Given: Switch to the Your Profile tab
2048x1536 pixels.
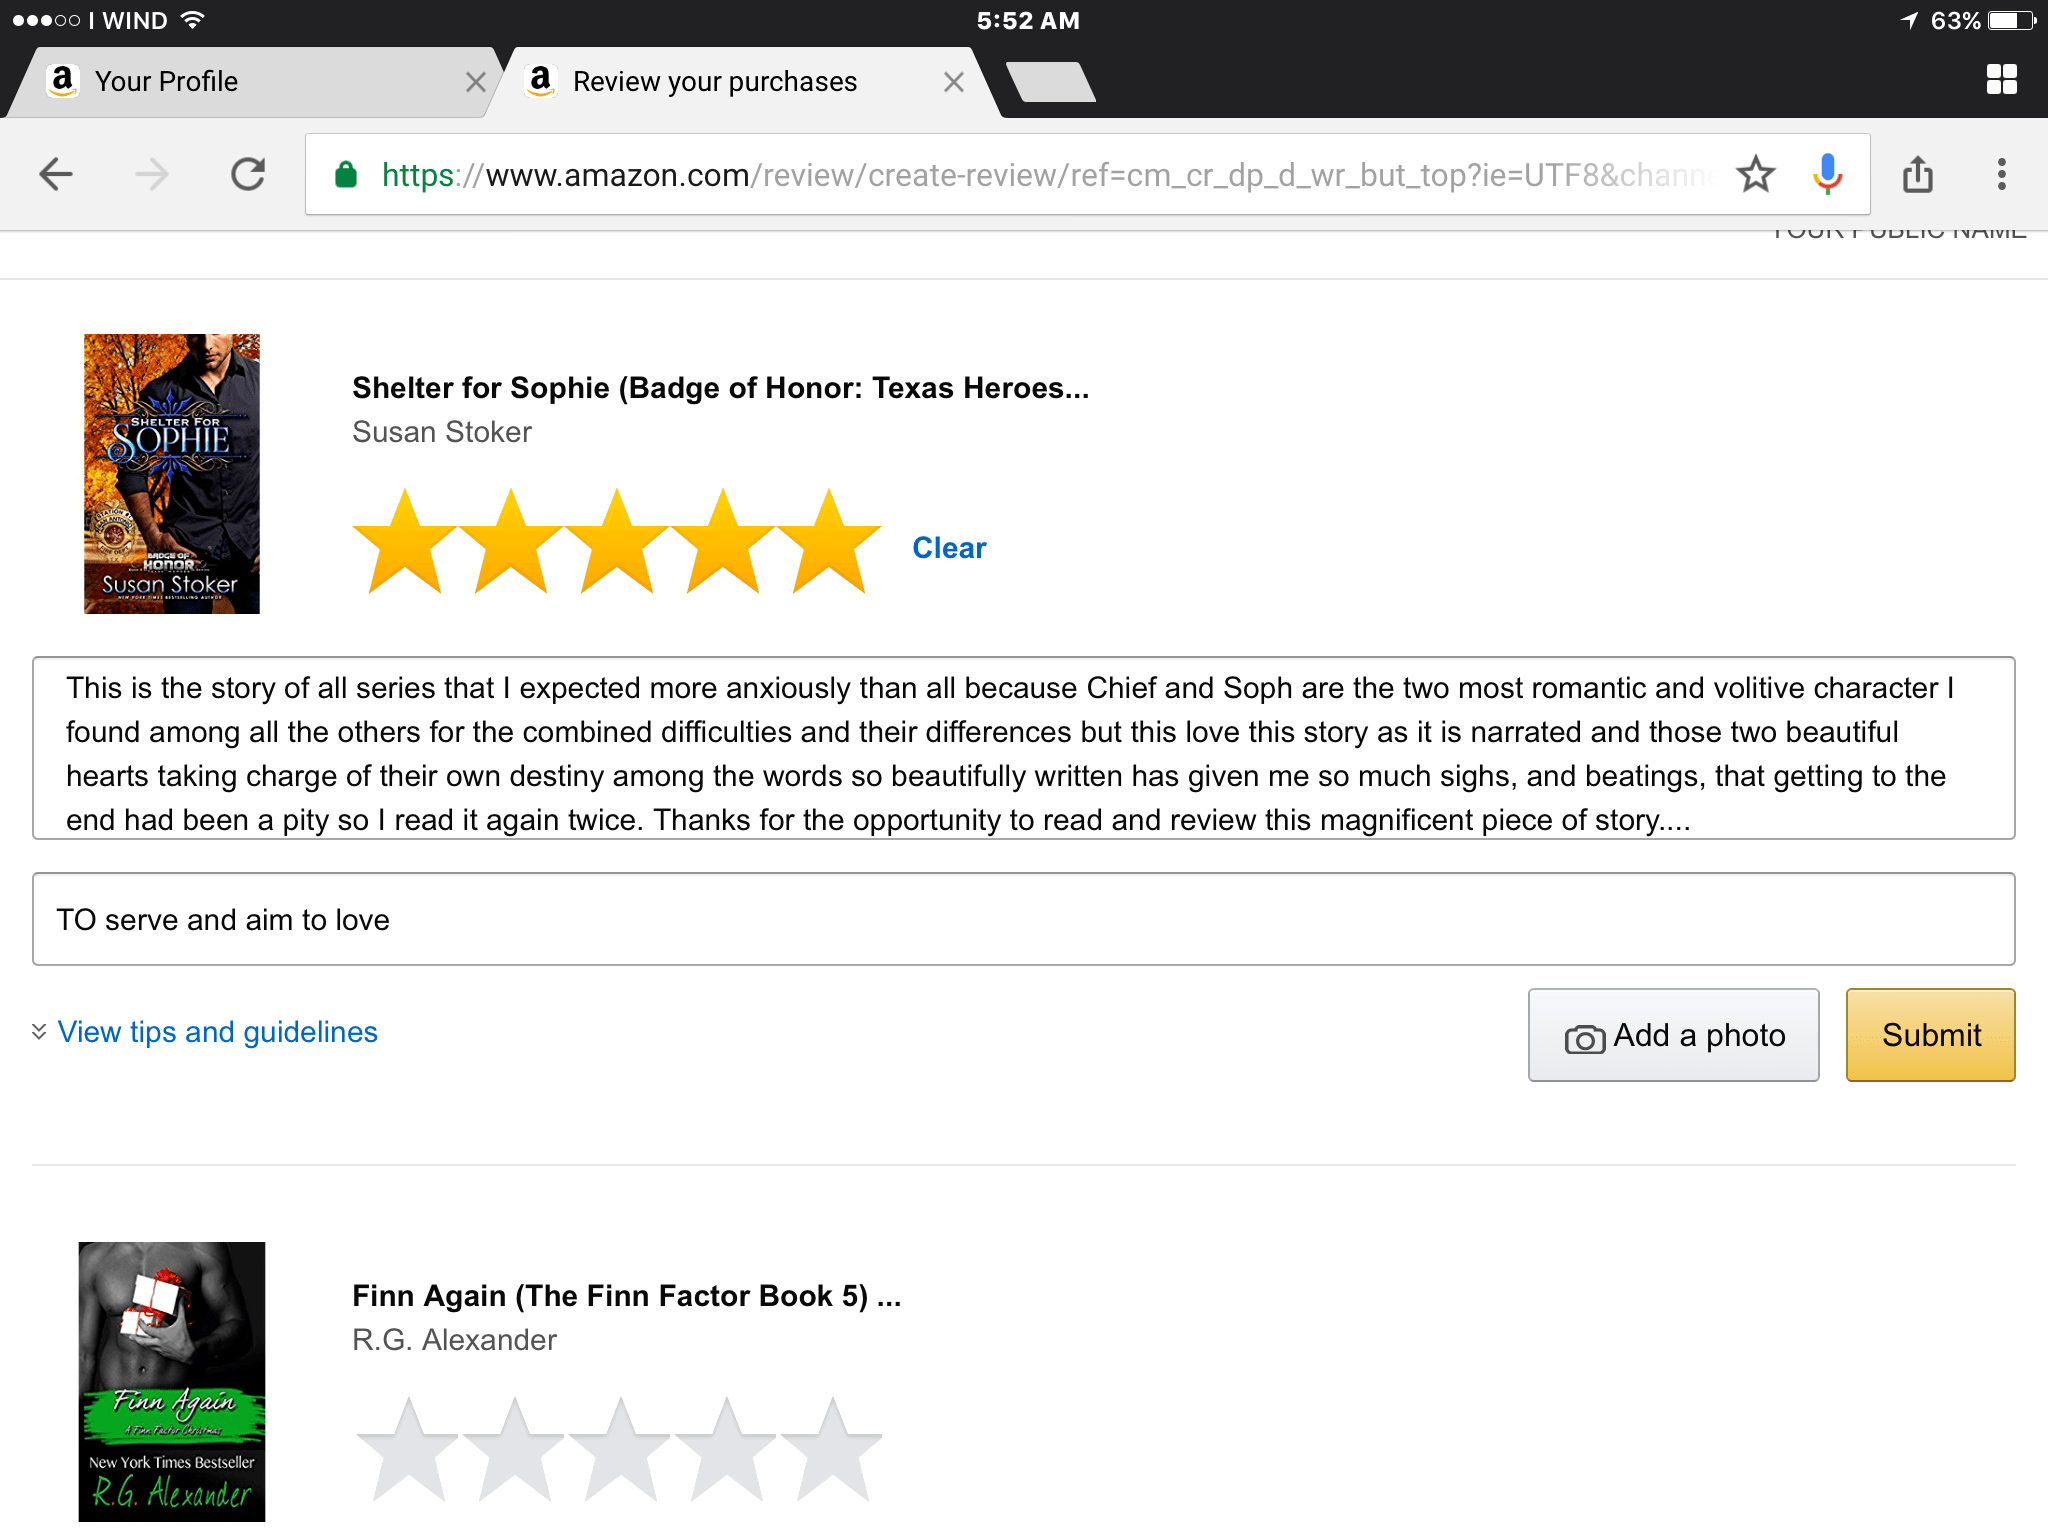Looking at the screenshot, I should tap(240, 82).
